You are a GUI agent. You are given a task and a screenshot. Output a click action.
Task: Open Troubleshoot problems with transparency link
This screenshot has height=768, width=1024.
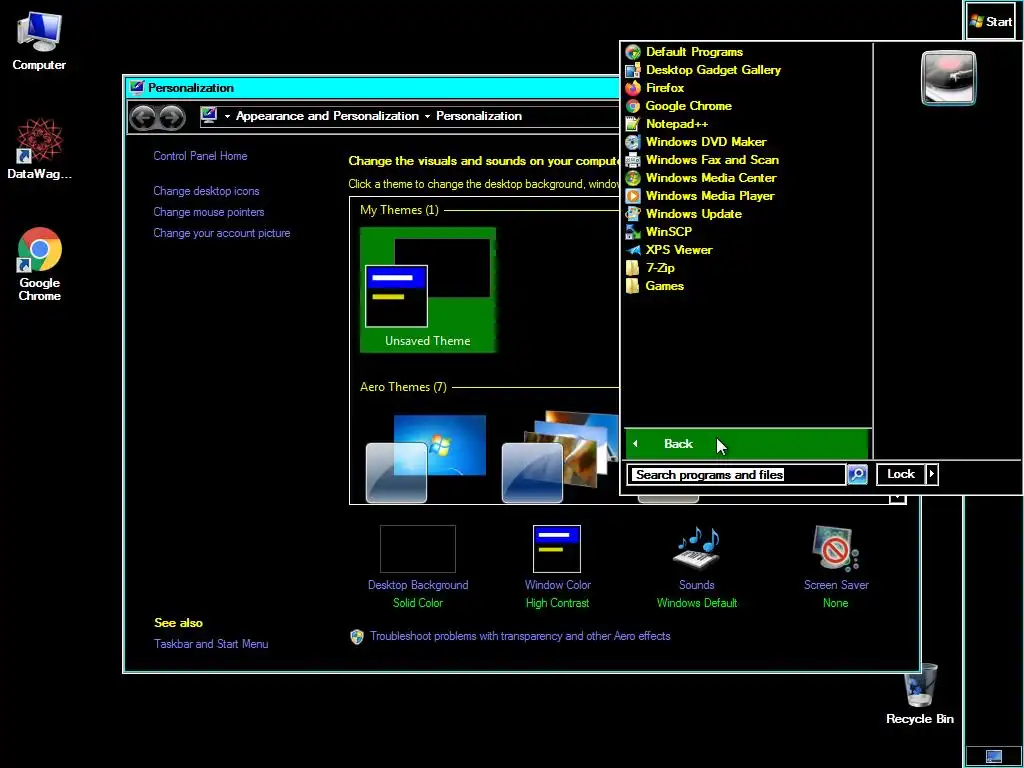[x=520, y=636]
